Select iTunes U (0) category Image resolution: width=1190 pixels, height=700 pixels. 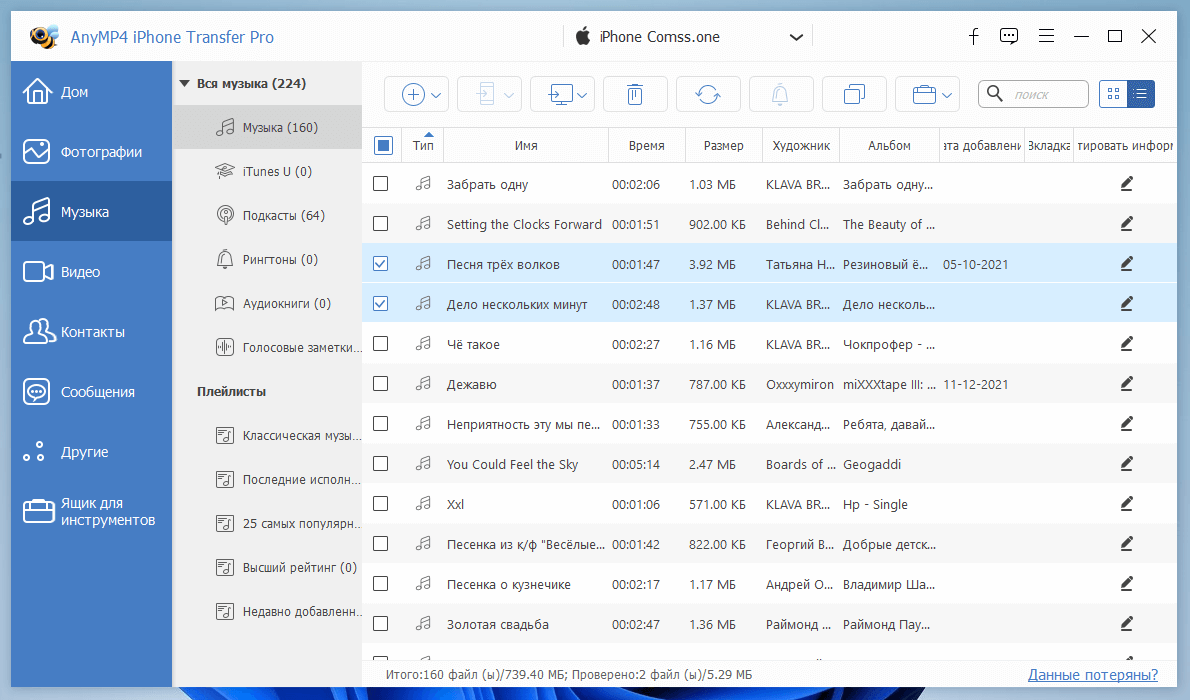[x=268, y=172]
